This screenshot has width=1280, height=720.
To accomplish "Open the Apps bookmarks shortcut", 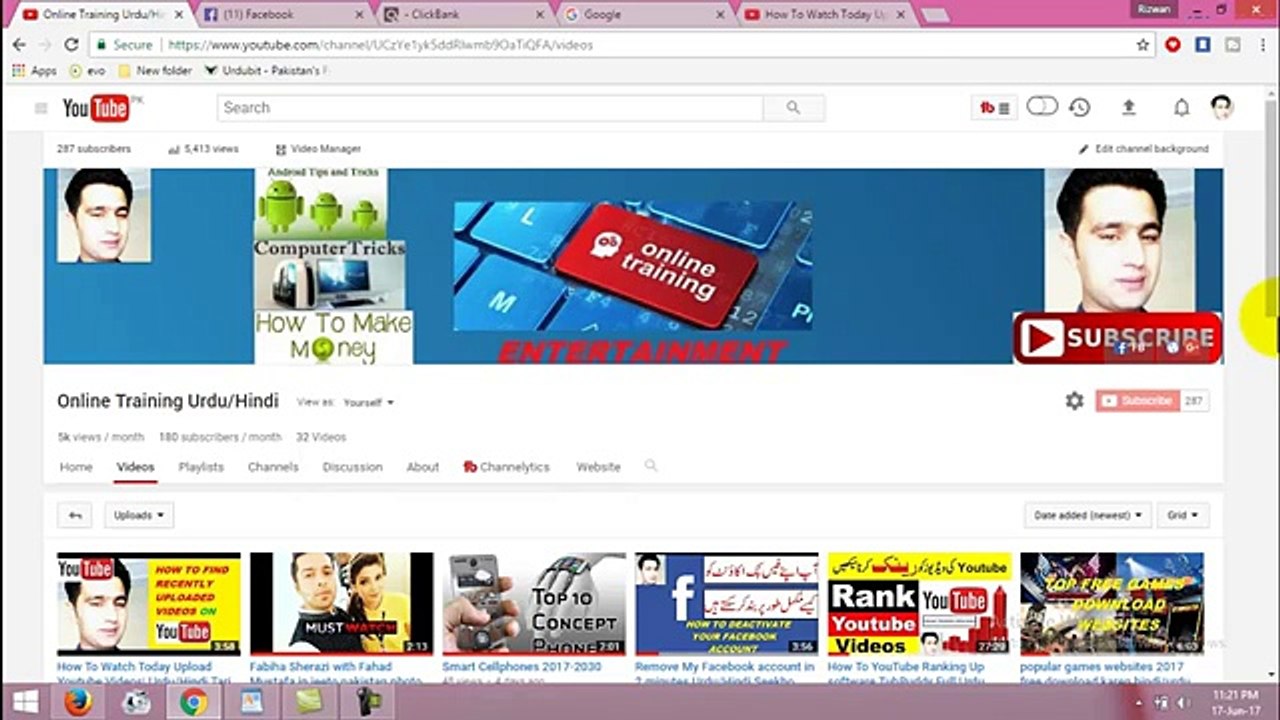I will 34,71.
